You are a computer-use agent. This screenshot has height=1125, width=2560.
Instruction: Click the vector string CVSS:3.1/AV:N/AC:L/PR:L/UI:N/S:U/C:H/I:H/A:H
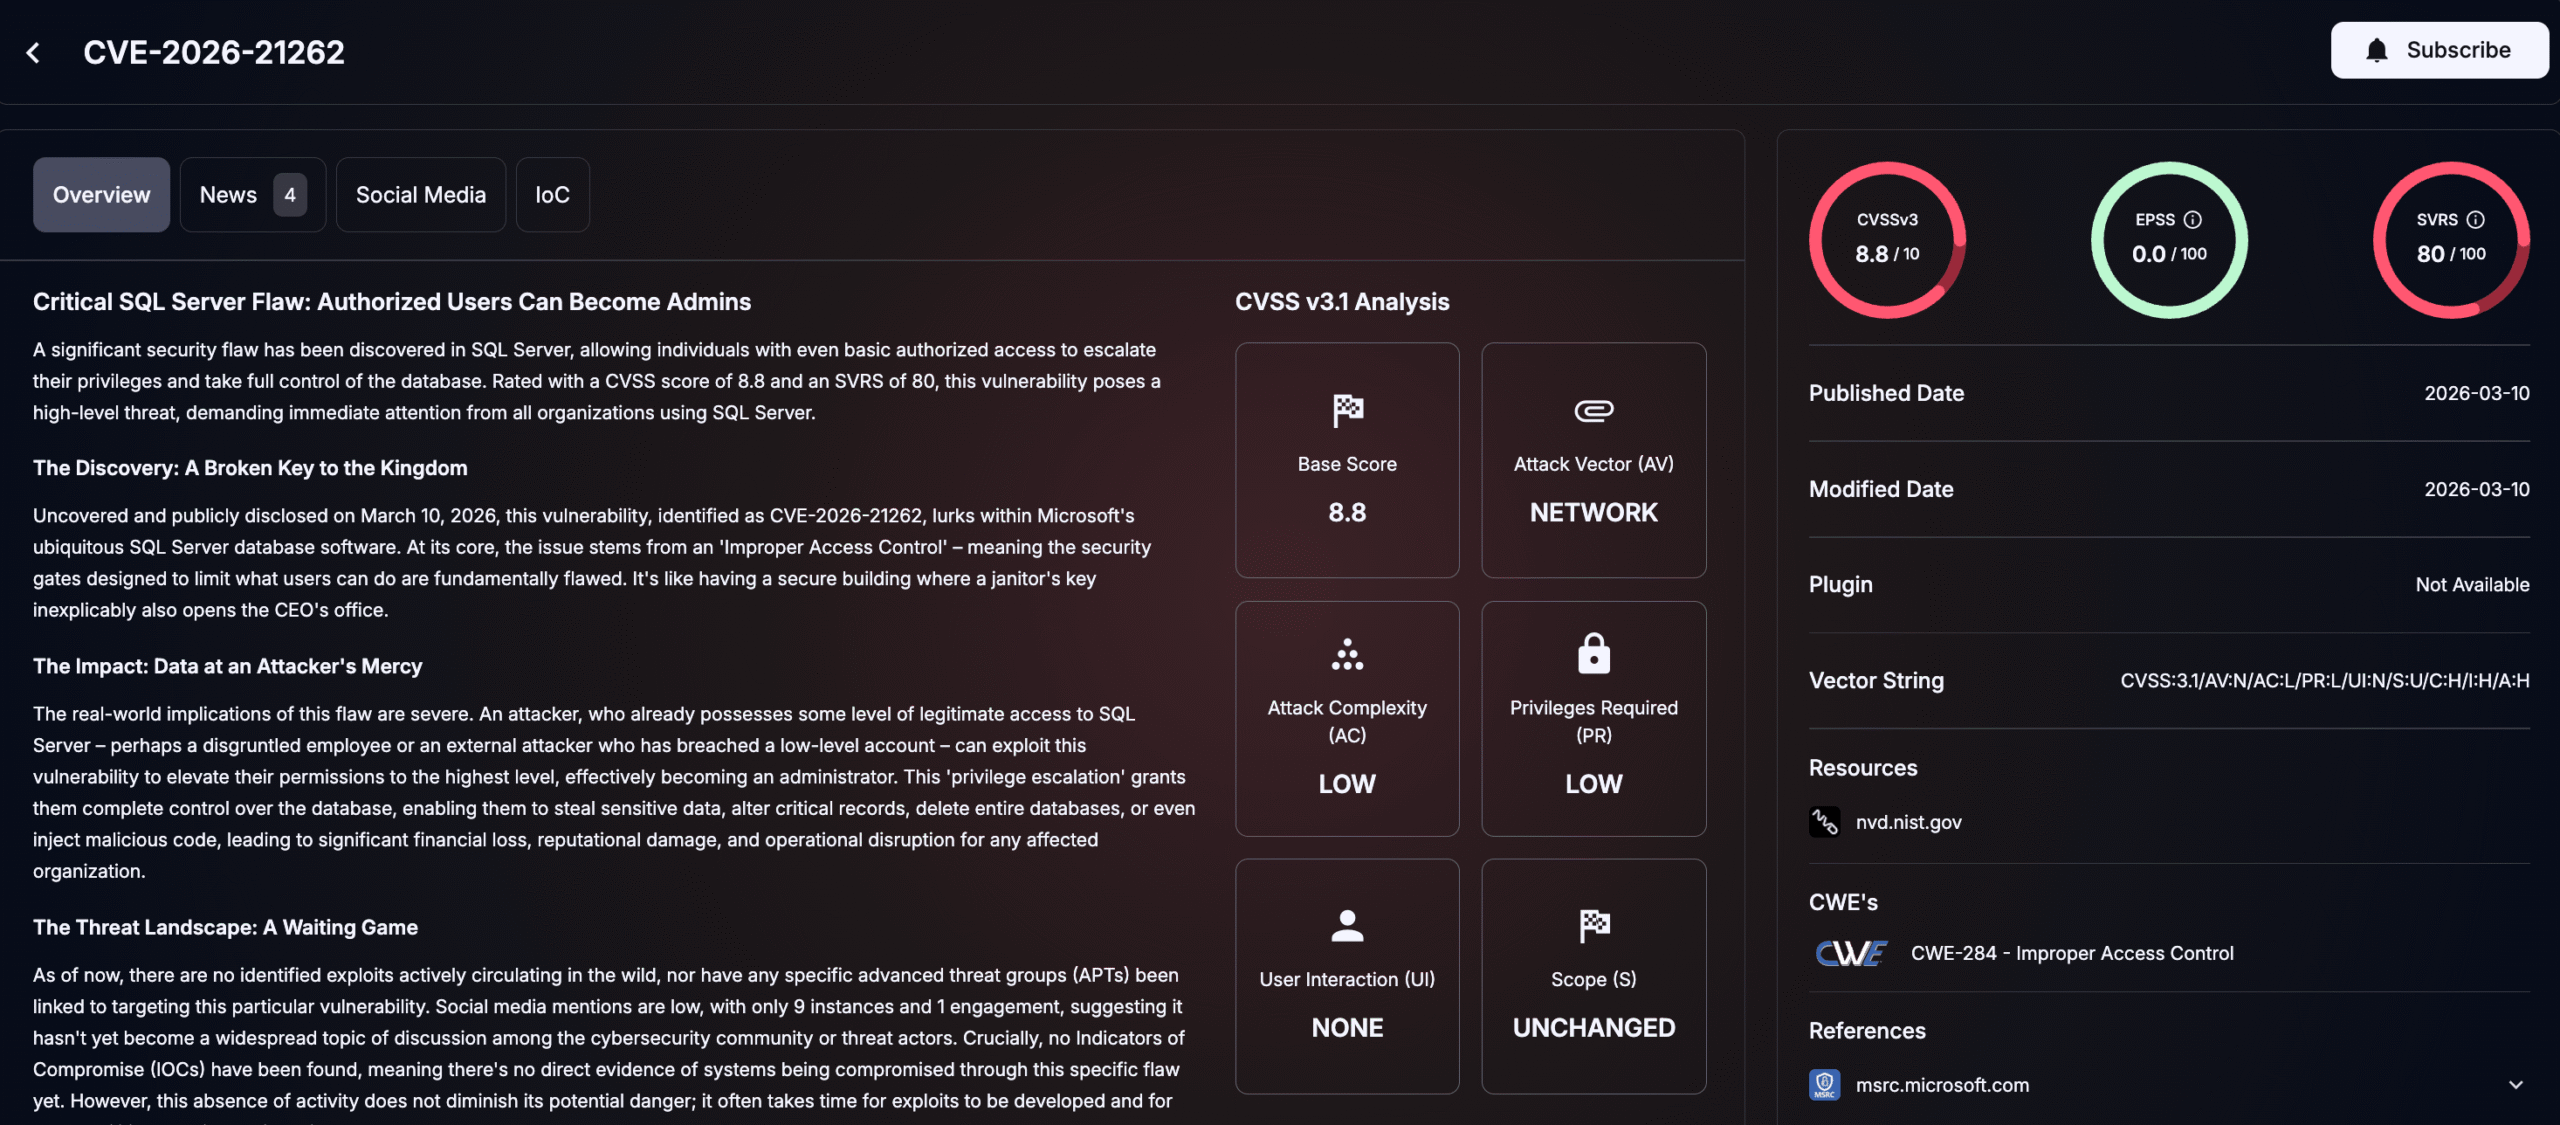pos(2324,681)
